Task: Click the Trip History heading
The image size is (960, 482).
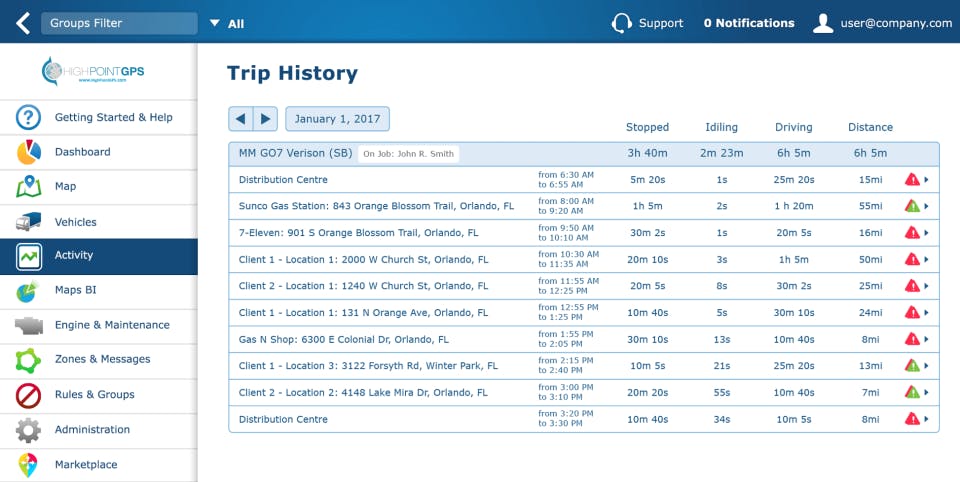Action: pyautogui.click(x=292, y=73)
